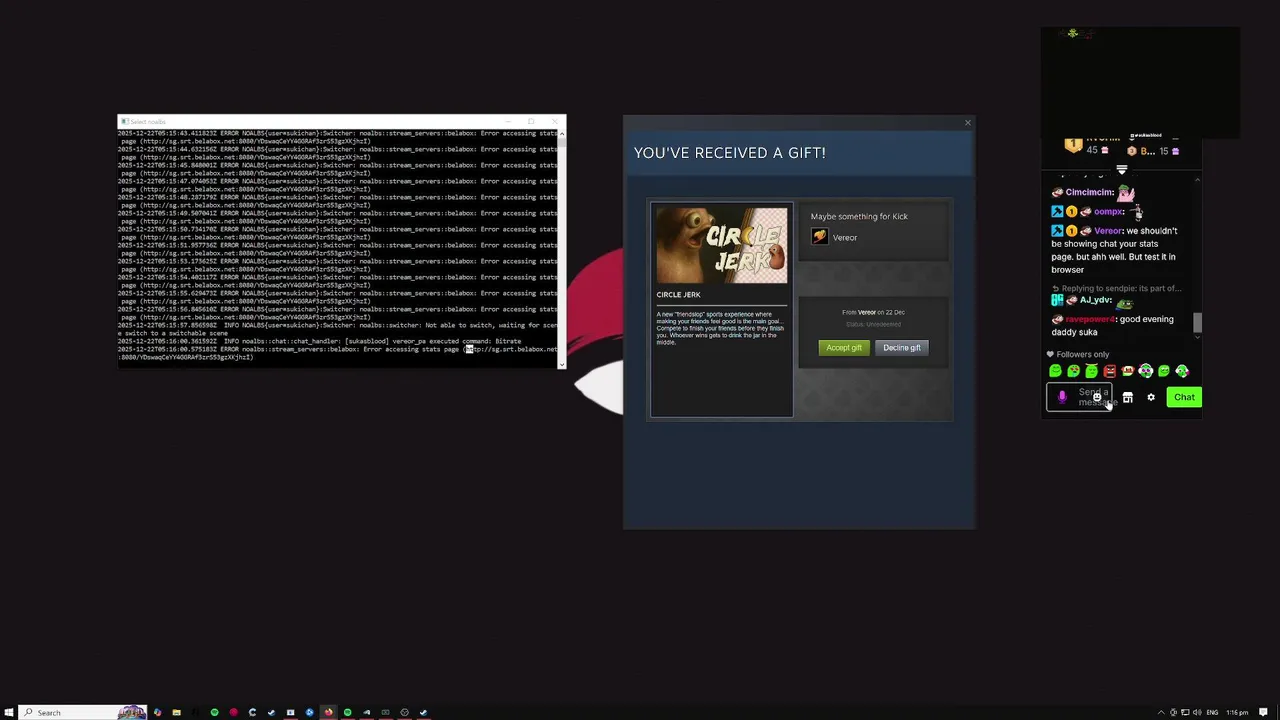The image size is (1280, 720).
Task: Open the emote picker smiley icon
Action: pyautogui.click(x=1097, y=397)
